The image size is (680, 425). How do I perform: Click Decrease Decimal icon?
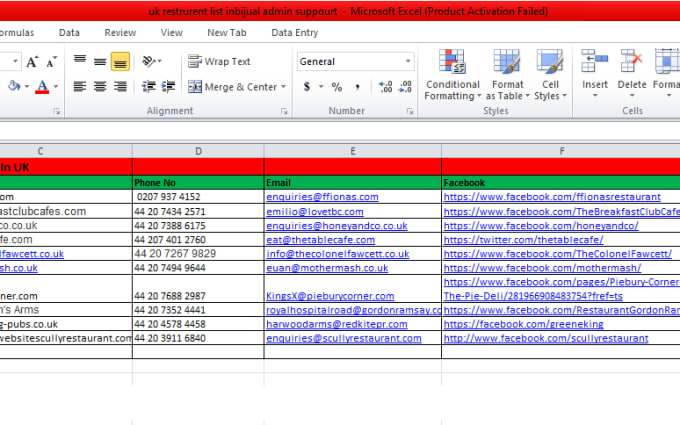[x=405, y=87]
